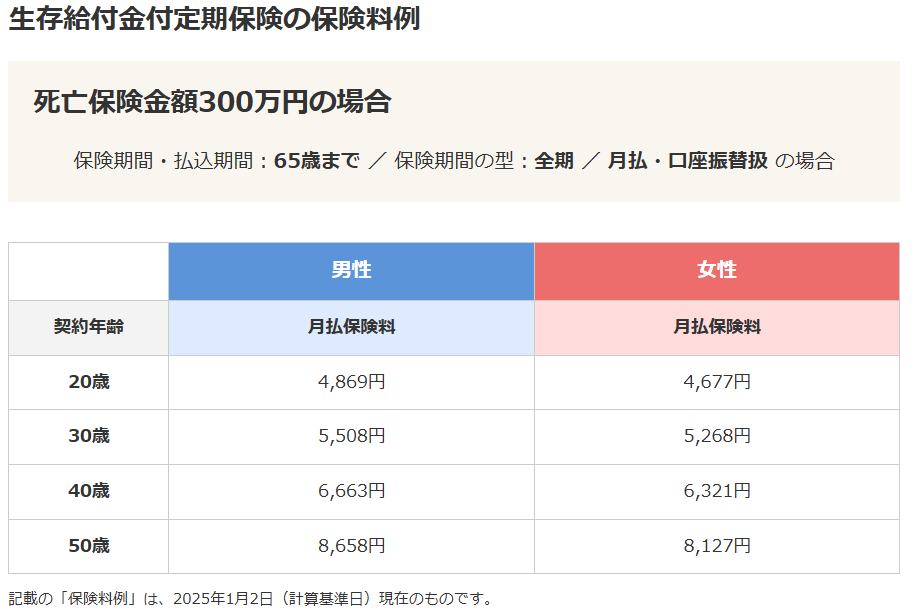Select the 20歳 row label
This screenshot has width=916, height=614.
pos(89,381)
